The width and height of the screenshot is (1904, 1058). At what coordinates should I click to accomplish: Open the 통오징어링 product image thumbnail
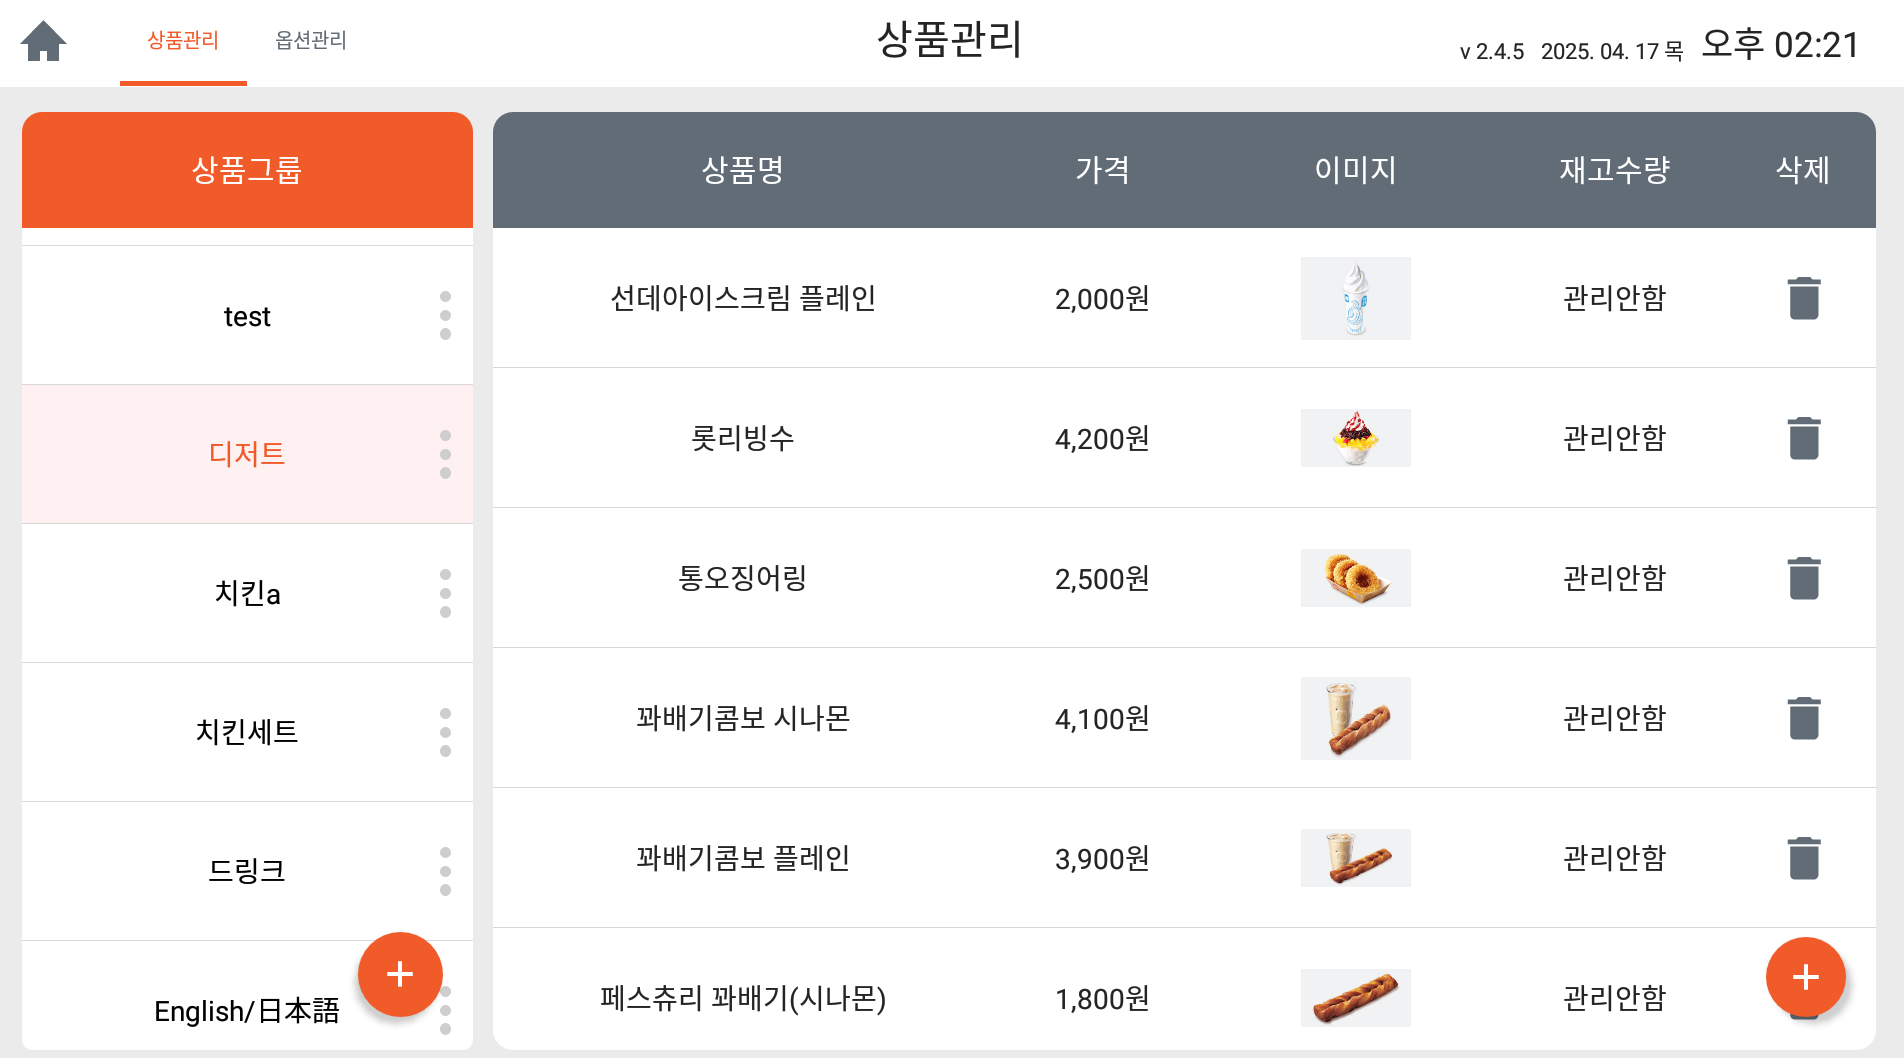[1356, 578]
